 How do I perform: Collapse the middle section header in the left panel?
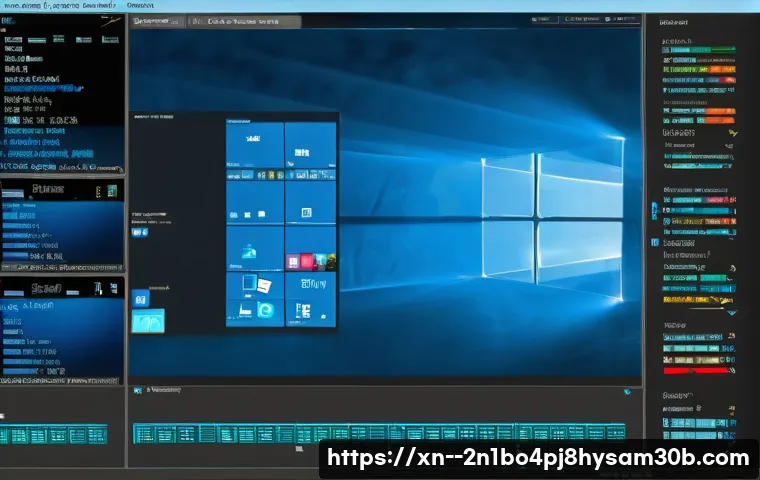pos(45,188)
